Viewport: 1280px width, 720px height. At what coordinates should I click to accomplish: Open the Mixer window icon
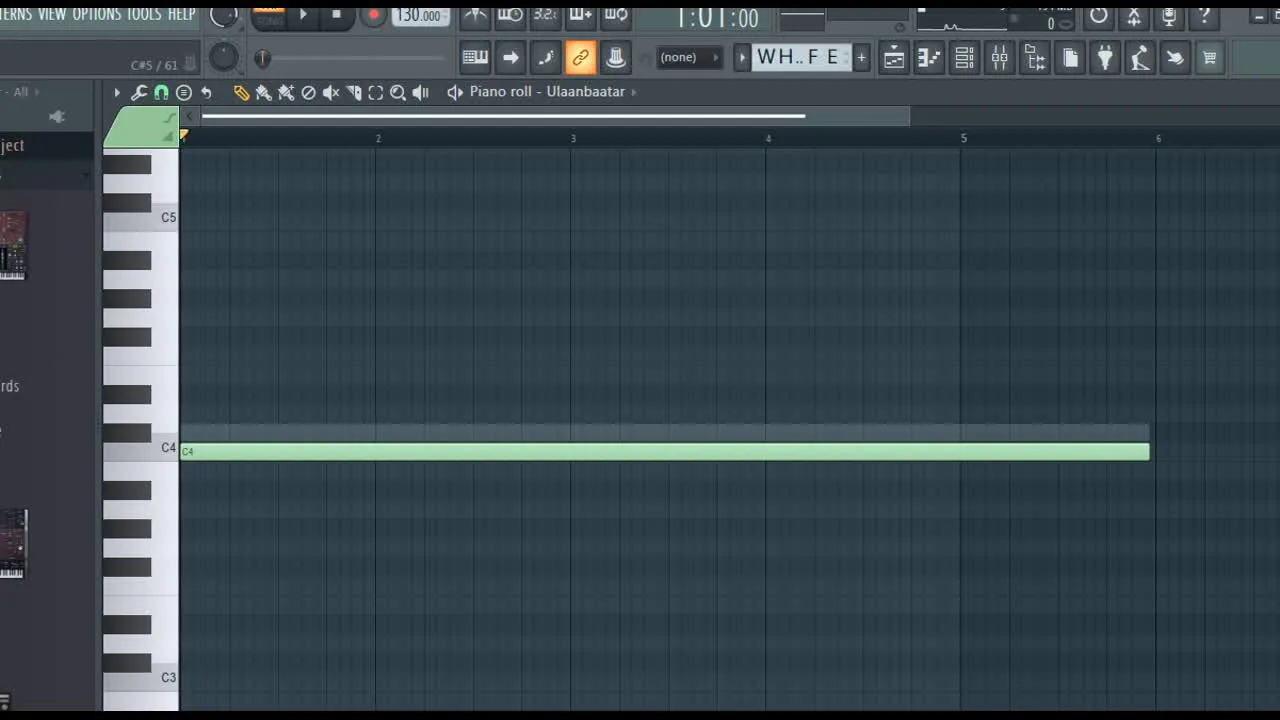[x=999, y=58]
